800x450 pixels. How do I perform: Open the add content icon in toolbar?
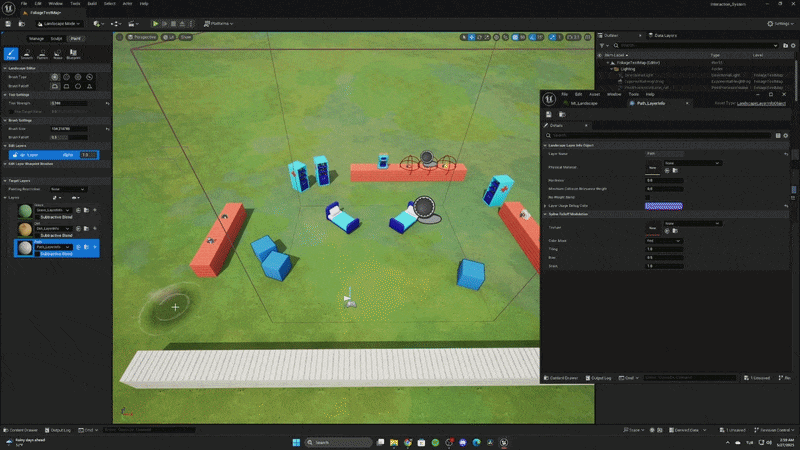click(98, 23)
